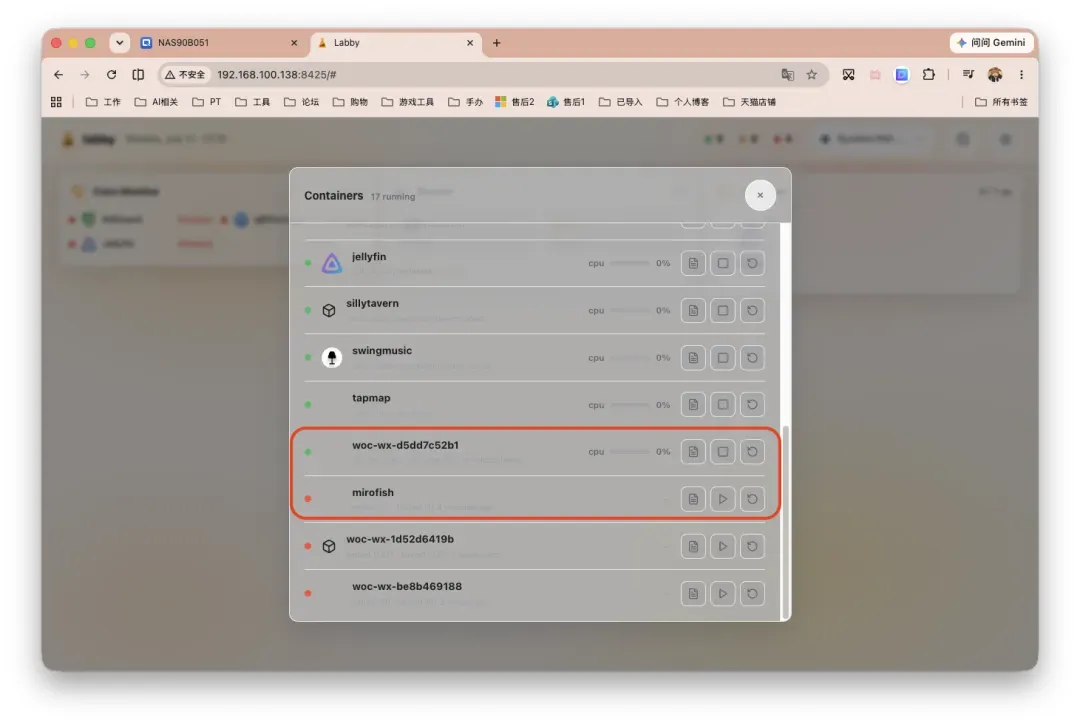
Task: Show logs for the tapmap container
Action: tap(693, 404)
